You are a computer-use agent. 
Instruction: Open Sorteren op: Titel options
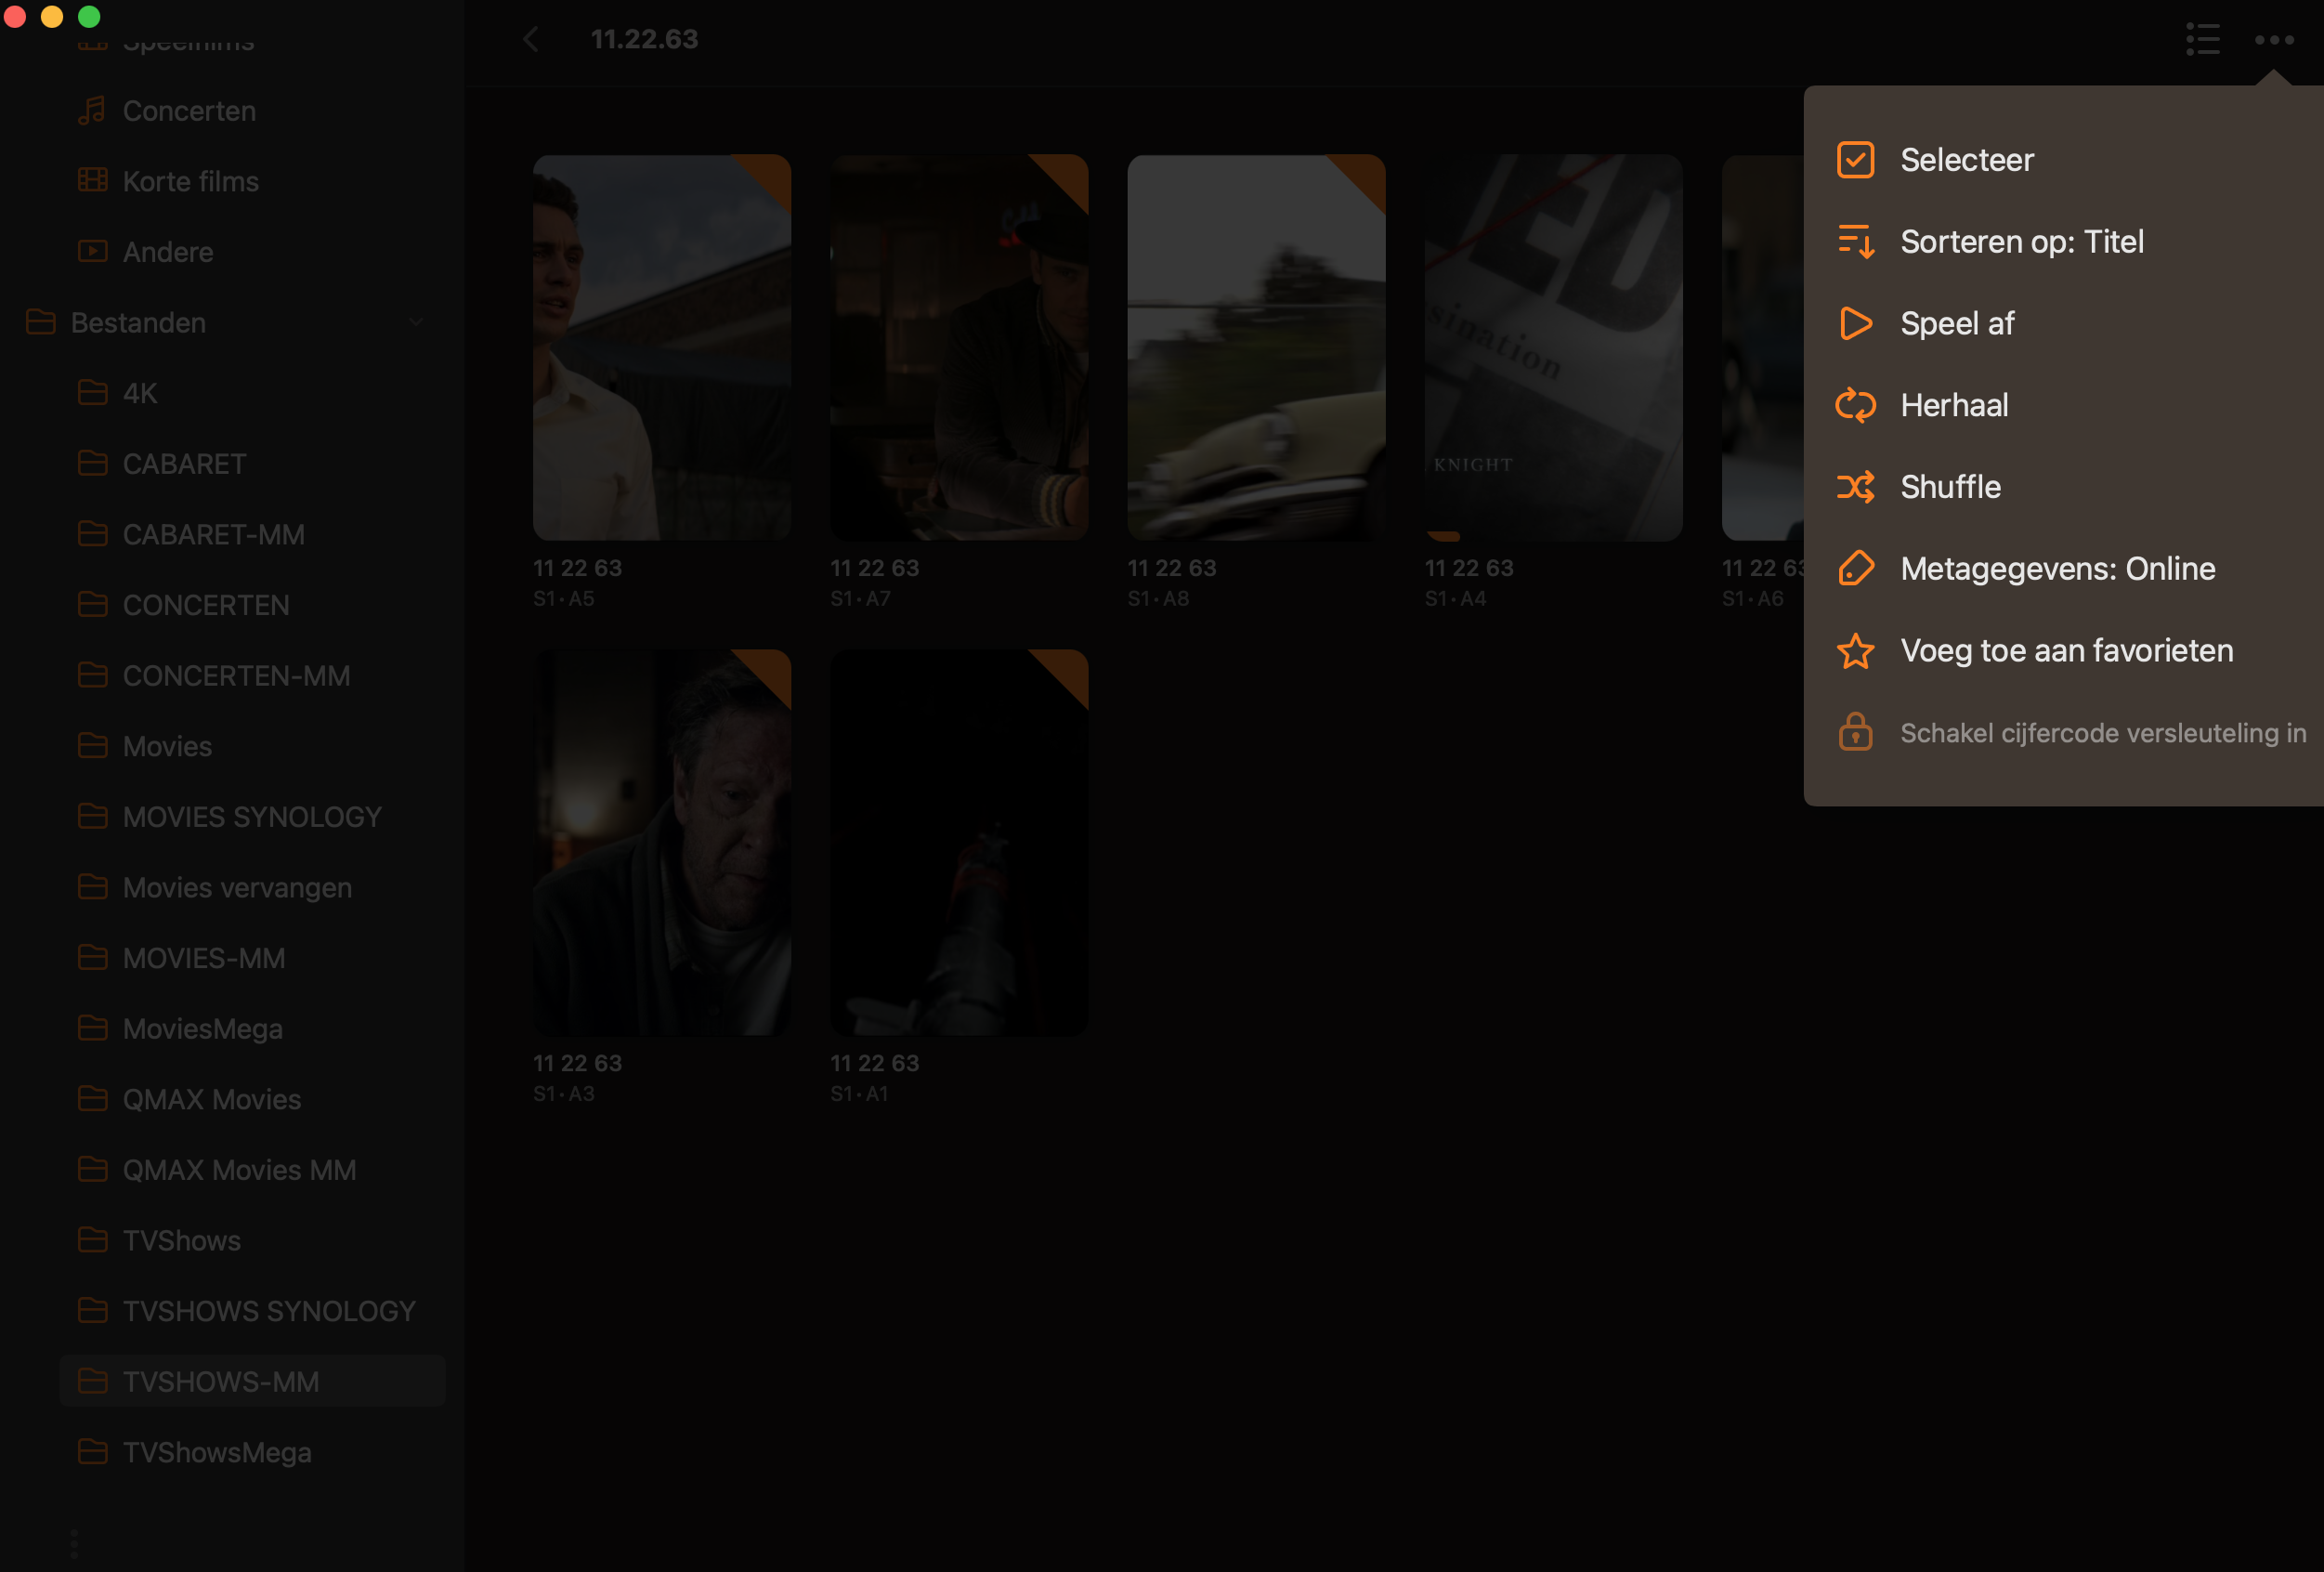[x=2021, y=242]
